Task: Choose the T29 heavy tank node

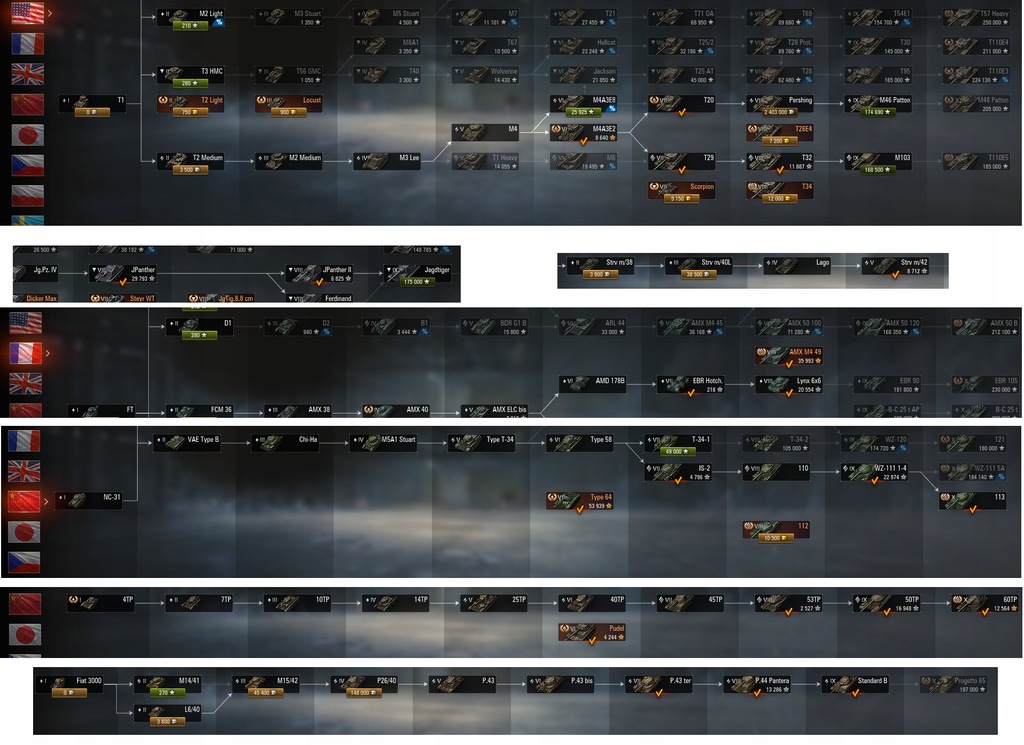Action: 682,160
